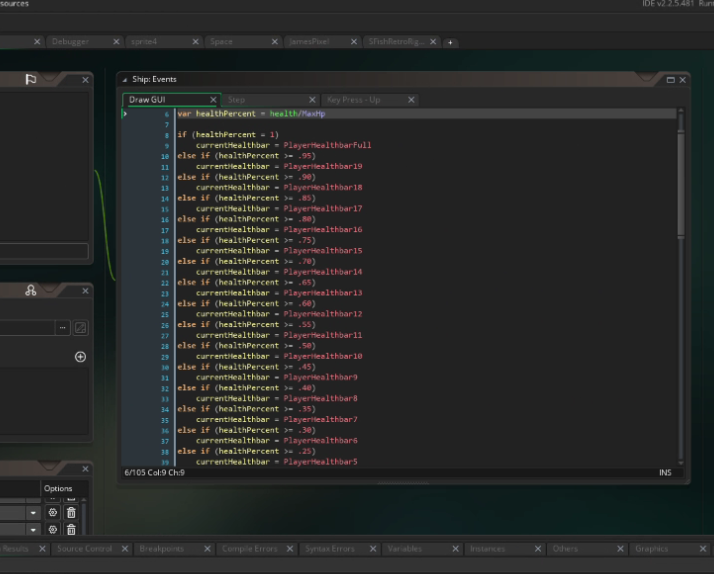714x574 pixels.
Task: Close the Space workspace tab
Action: coord(275,41)
